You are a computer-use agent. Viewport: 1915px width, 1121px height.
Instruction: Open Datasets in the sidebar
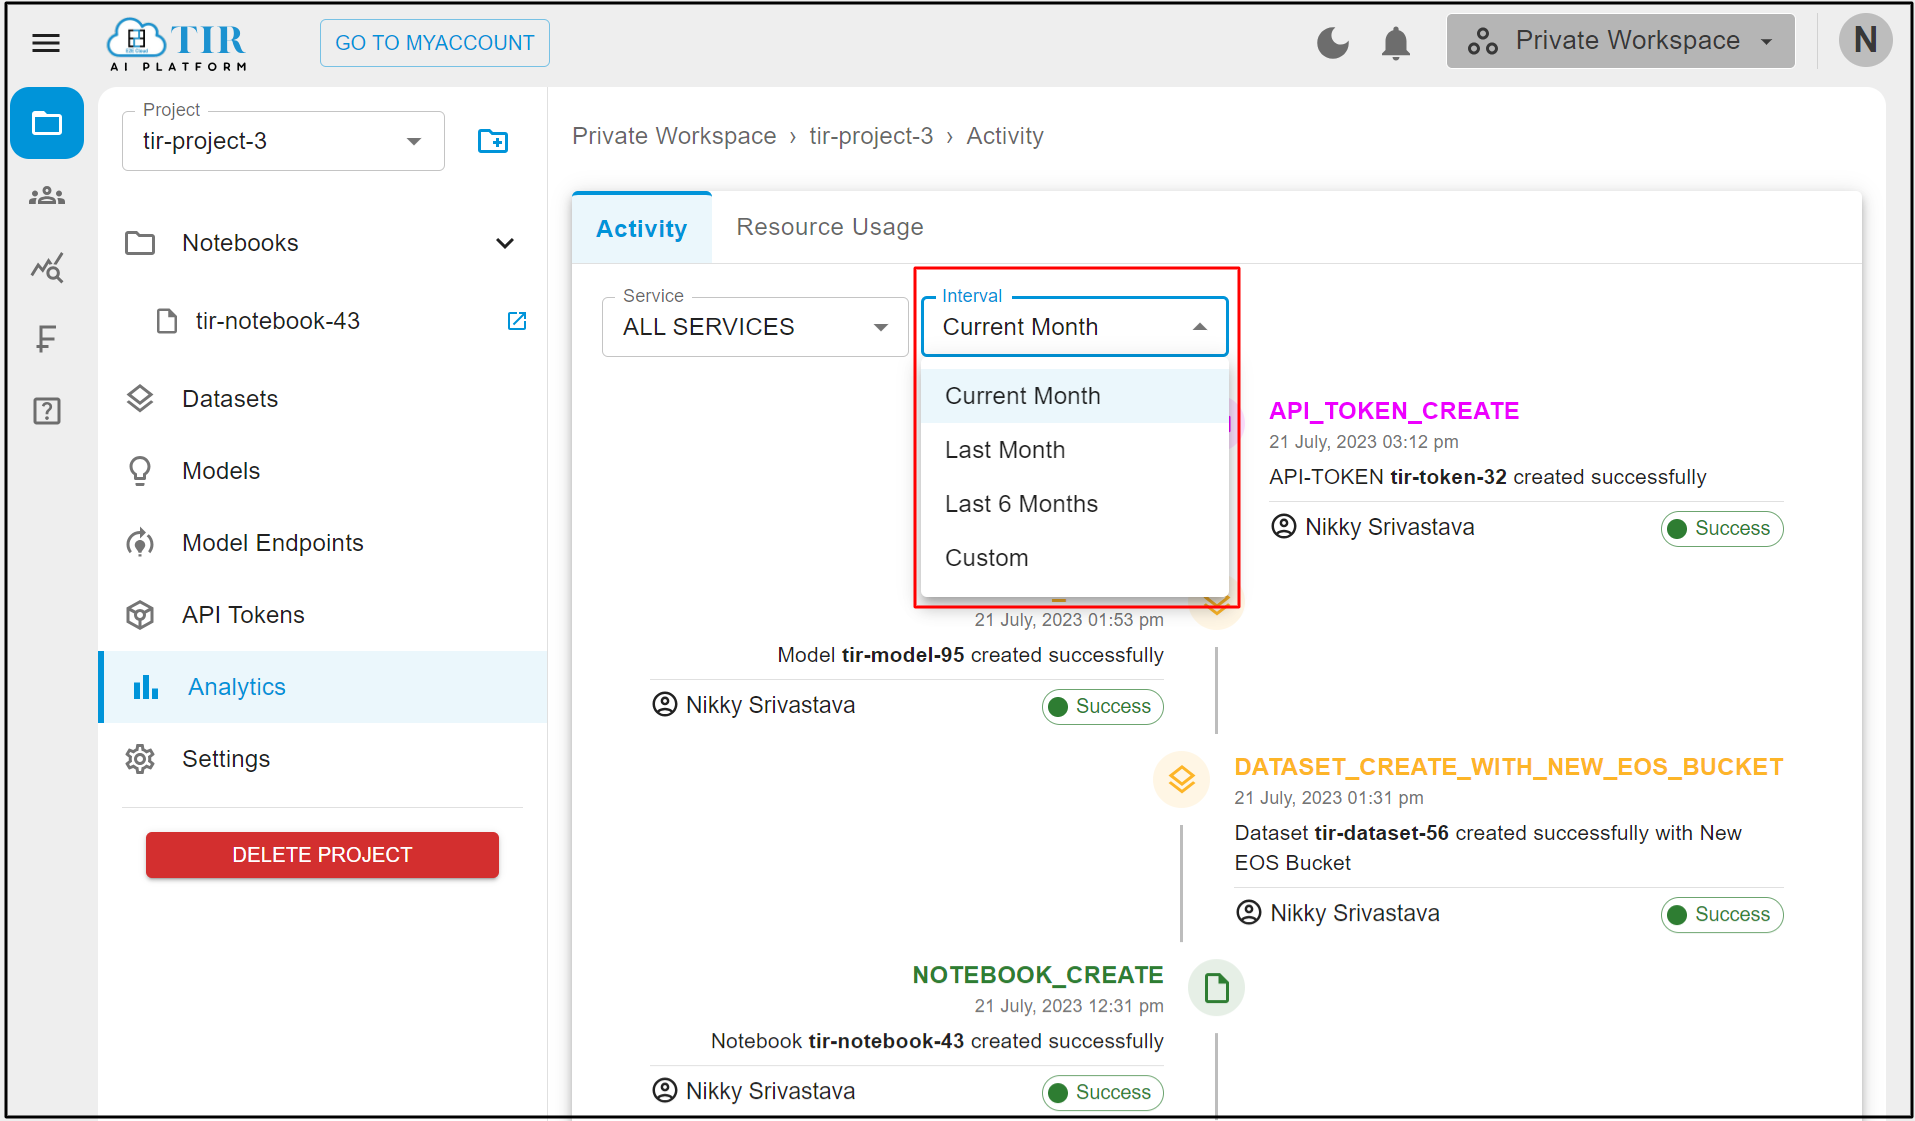click(322, 399)
